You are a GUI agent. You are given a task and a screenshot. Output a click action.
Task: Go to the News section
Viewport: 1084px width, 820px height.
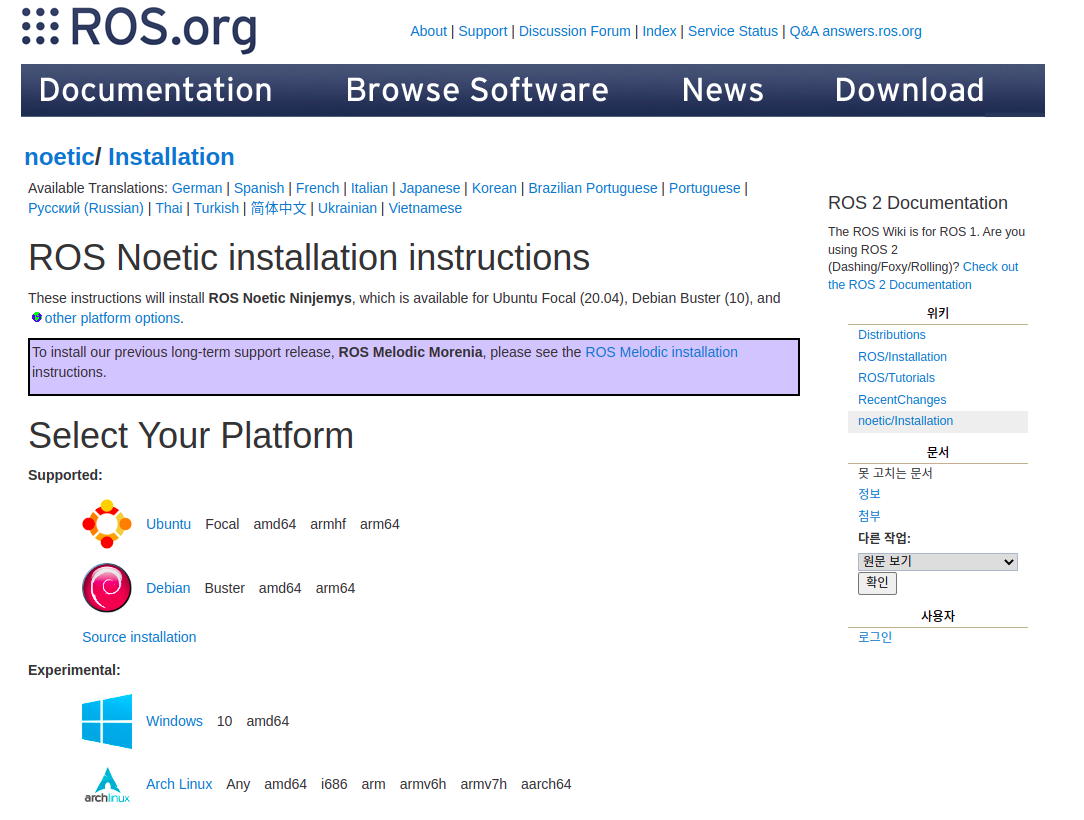point(722,91)
